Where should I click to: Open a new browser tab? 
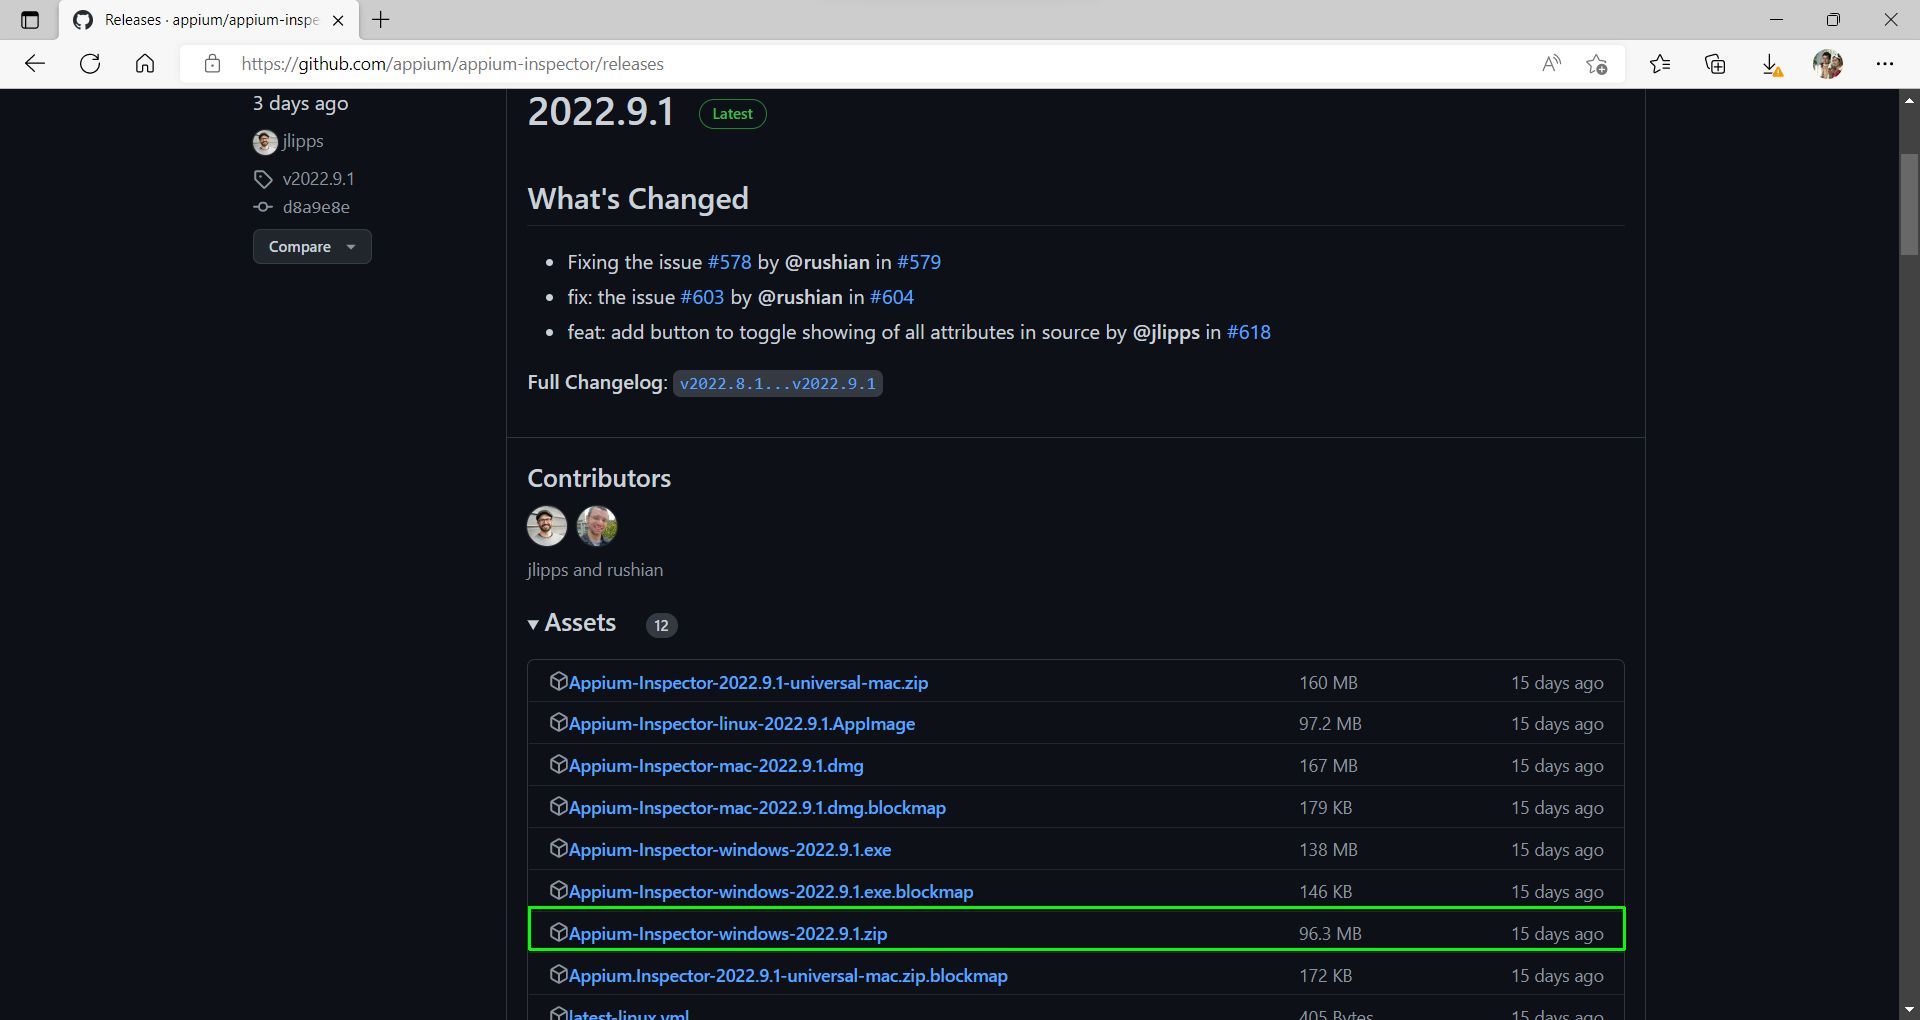coord(381,20)
